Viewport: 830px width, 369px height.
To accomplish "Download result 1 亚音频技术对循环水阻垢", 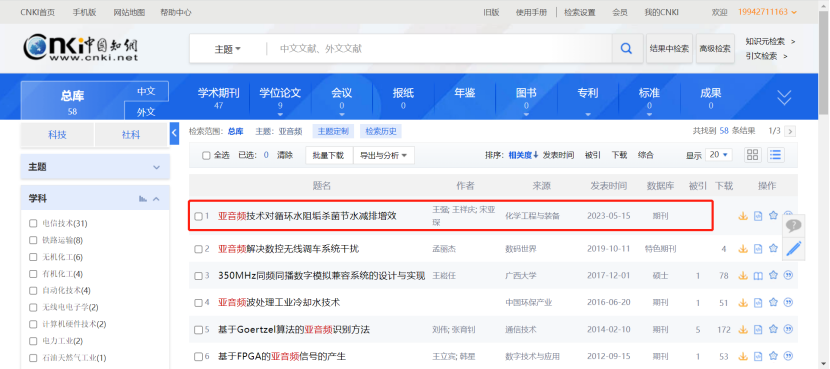I will [743, 216].
